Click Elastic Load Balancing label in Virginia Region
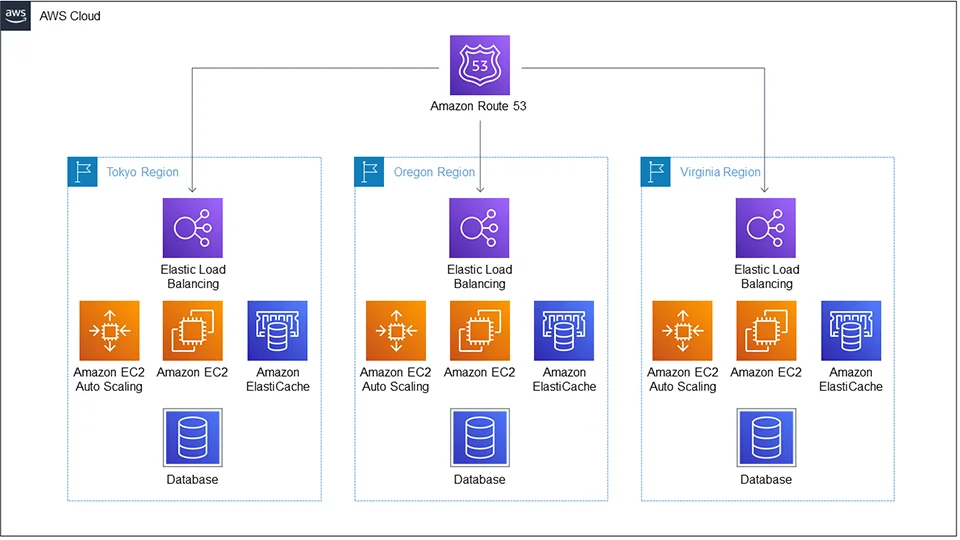This screenshot has height=540, width=960. pyautogui.click(x=767, y=277)
